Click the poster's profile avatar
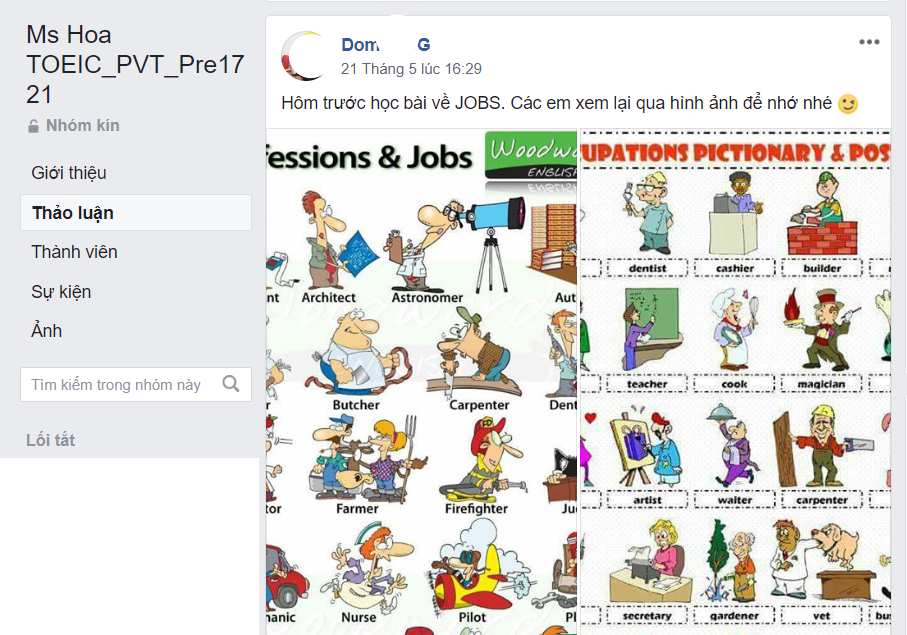Viewport: 907px width, 635px height. point(305,56)
